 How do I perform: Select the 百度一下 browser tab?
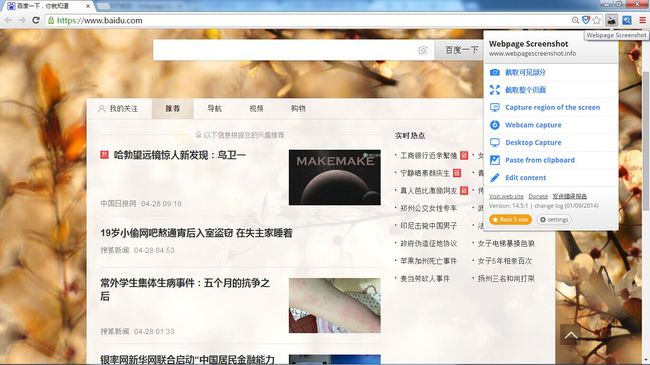[x=48, y=6]
